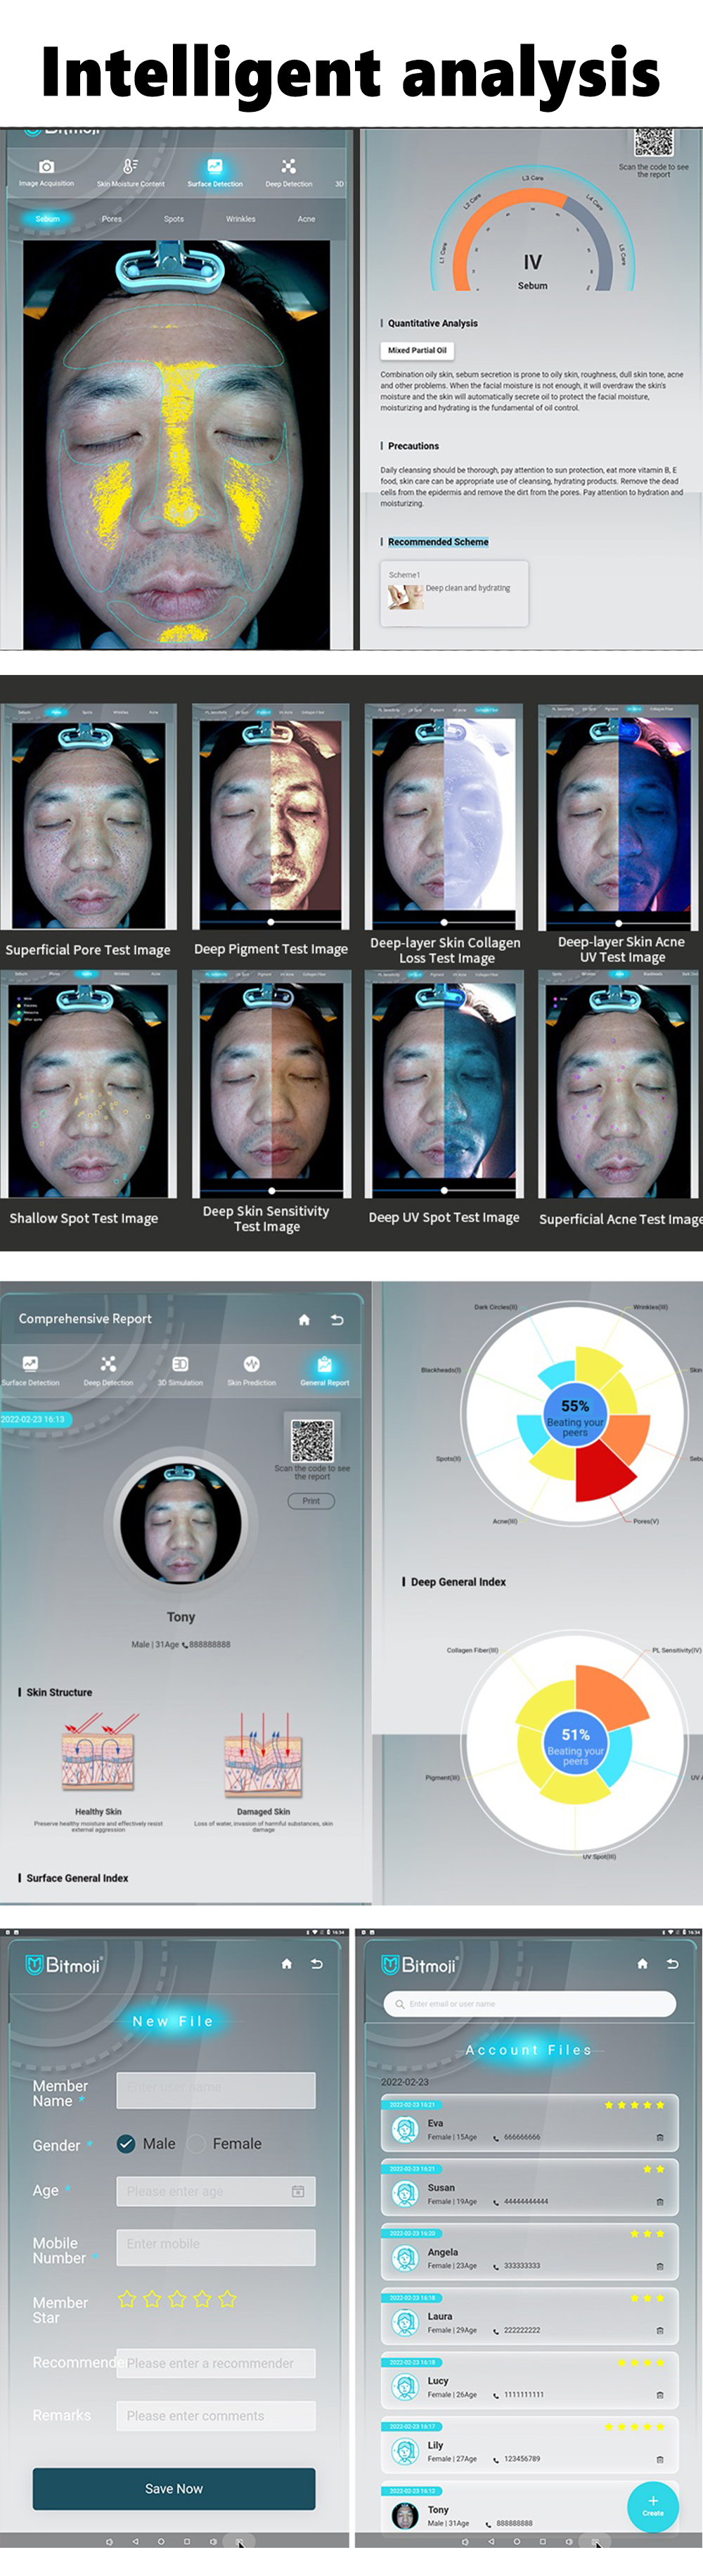Image resolution: width=703 pixels, height=2576 pixels.
Task: Click home icon in Comprehensive Report header
Action: (x=304, y=1319)
